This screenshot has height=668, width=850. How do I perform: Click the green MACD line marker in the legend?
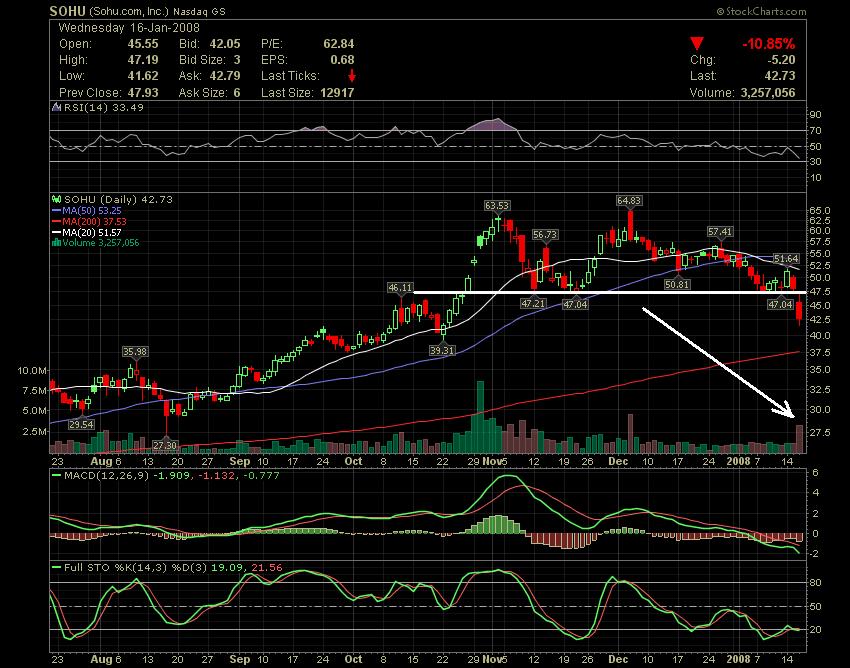click(56, 476)
